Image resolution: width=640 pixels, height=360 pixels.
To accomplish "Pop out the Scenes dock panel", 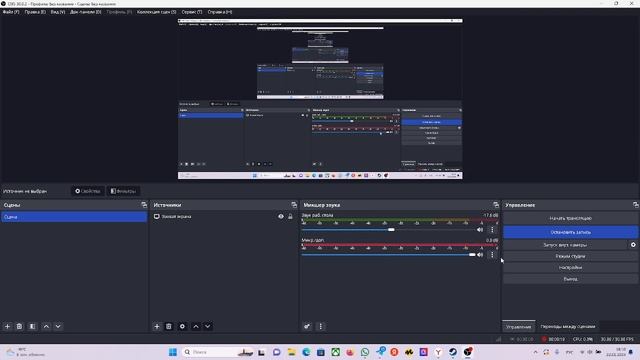I will 144,205.
